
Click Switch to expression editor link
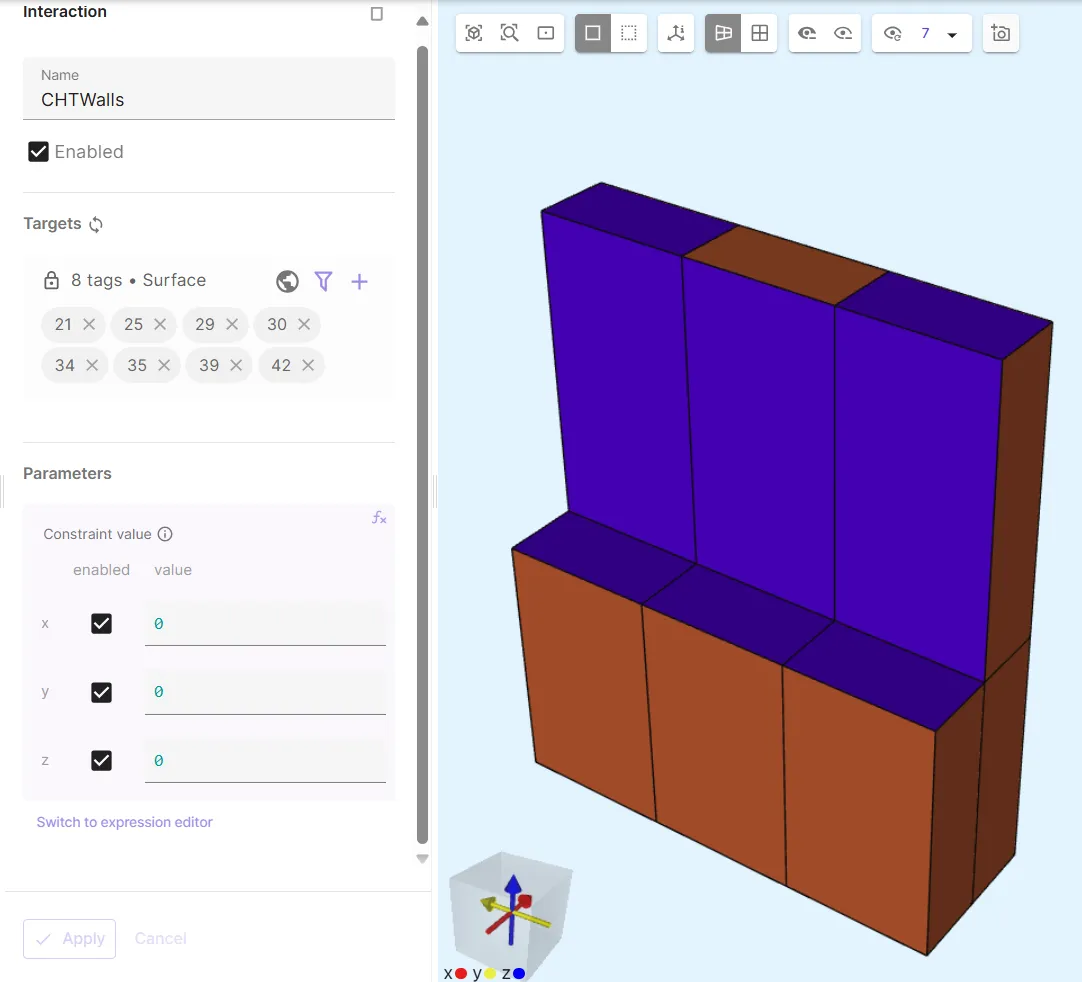125,822
